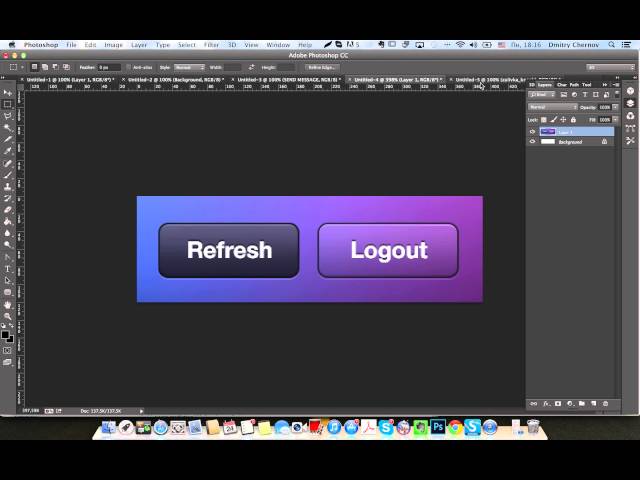Toggle smart object layer filter
Screen dimensions: 640x480
606,95
